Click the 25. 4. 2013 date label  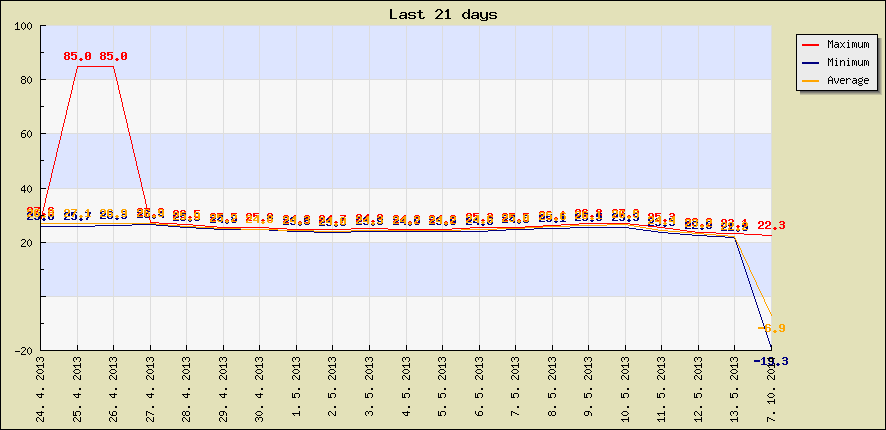click(x=77, y=390)
